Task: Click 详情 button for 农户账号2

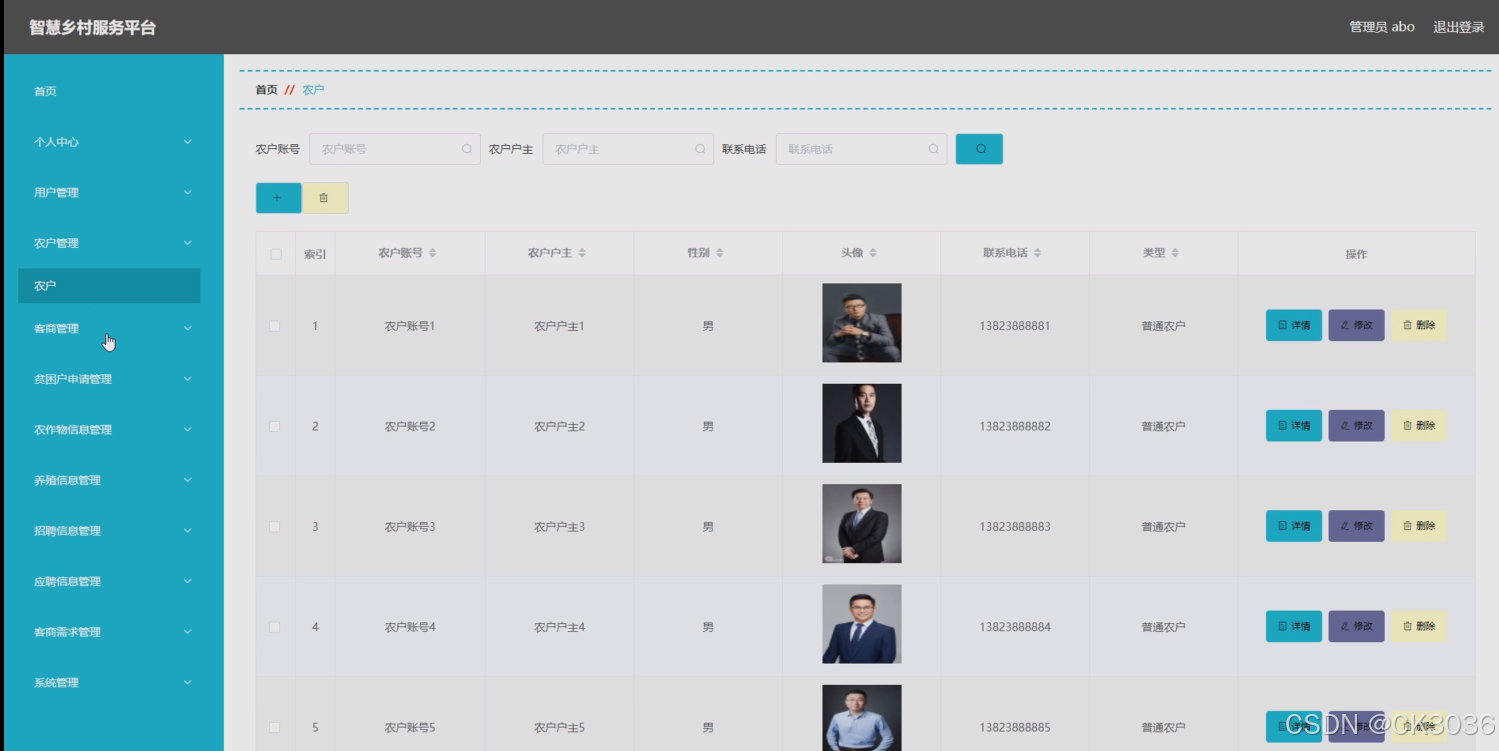Action: pos(1294,426)
